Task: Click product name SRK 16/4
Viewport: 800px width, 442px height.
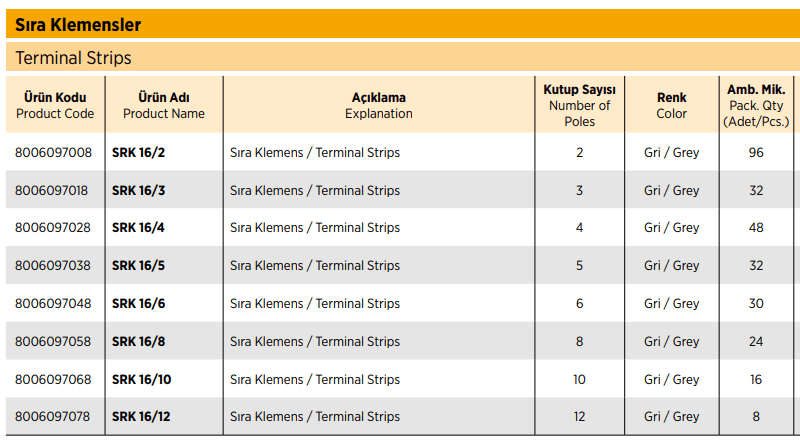Action: coord(138,228)
